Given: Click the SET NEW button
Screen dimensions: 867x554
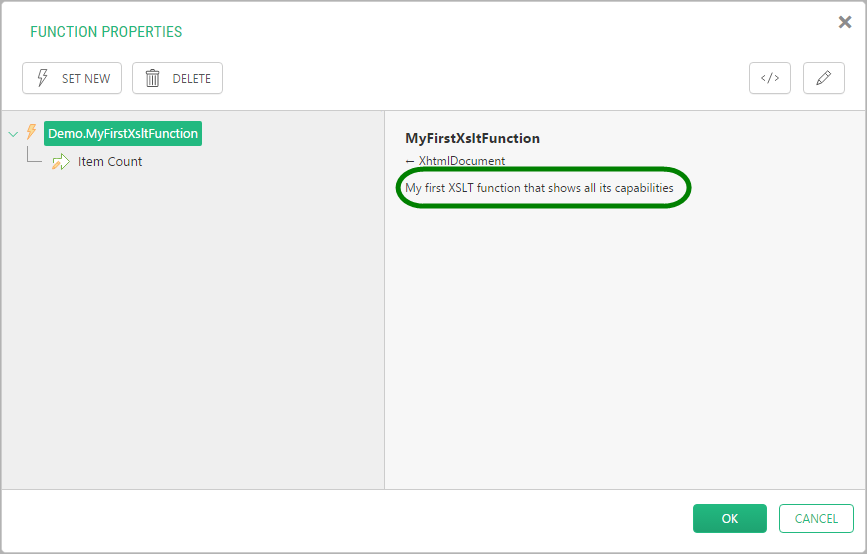Looking at the screenshot, I should [72, 78].
